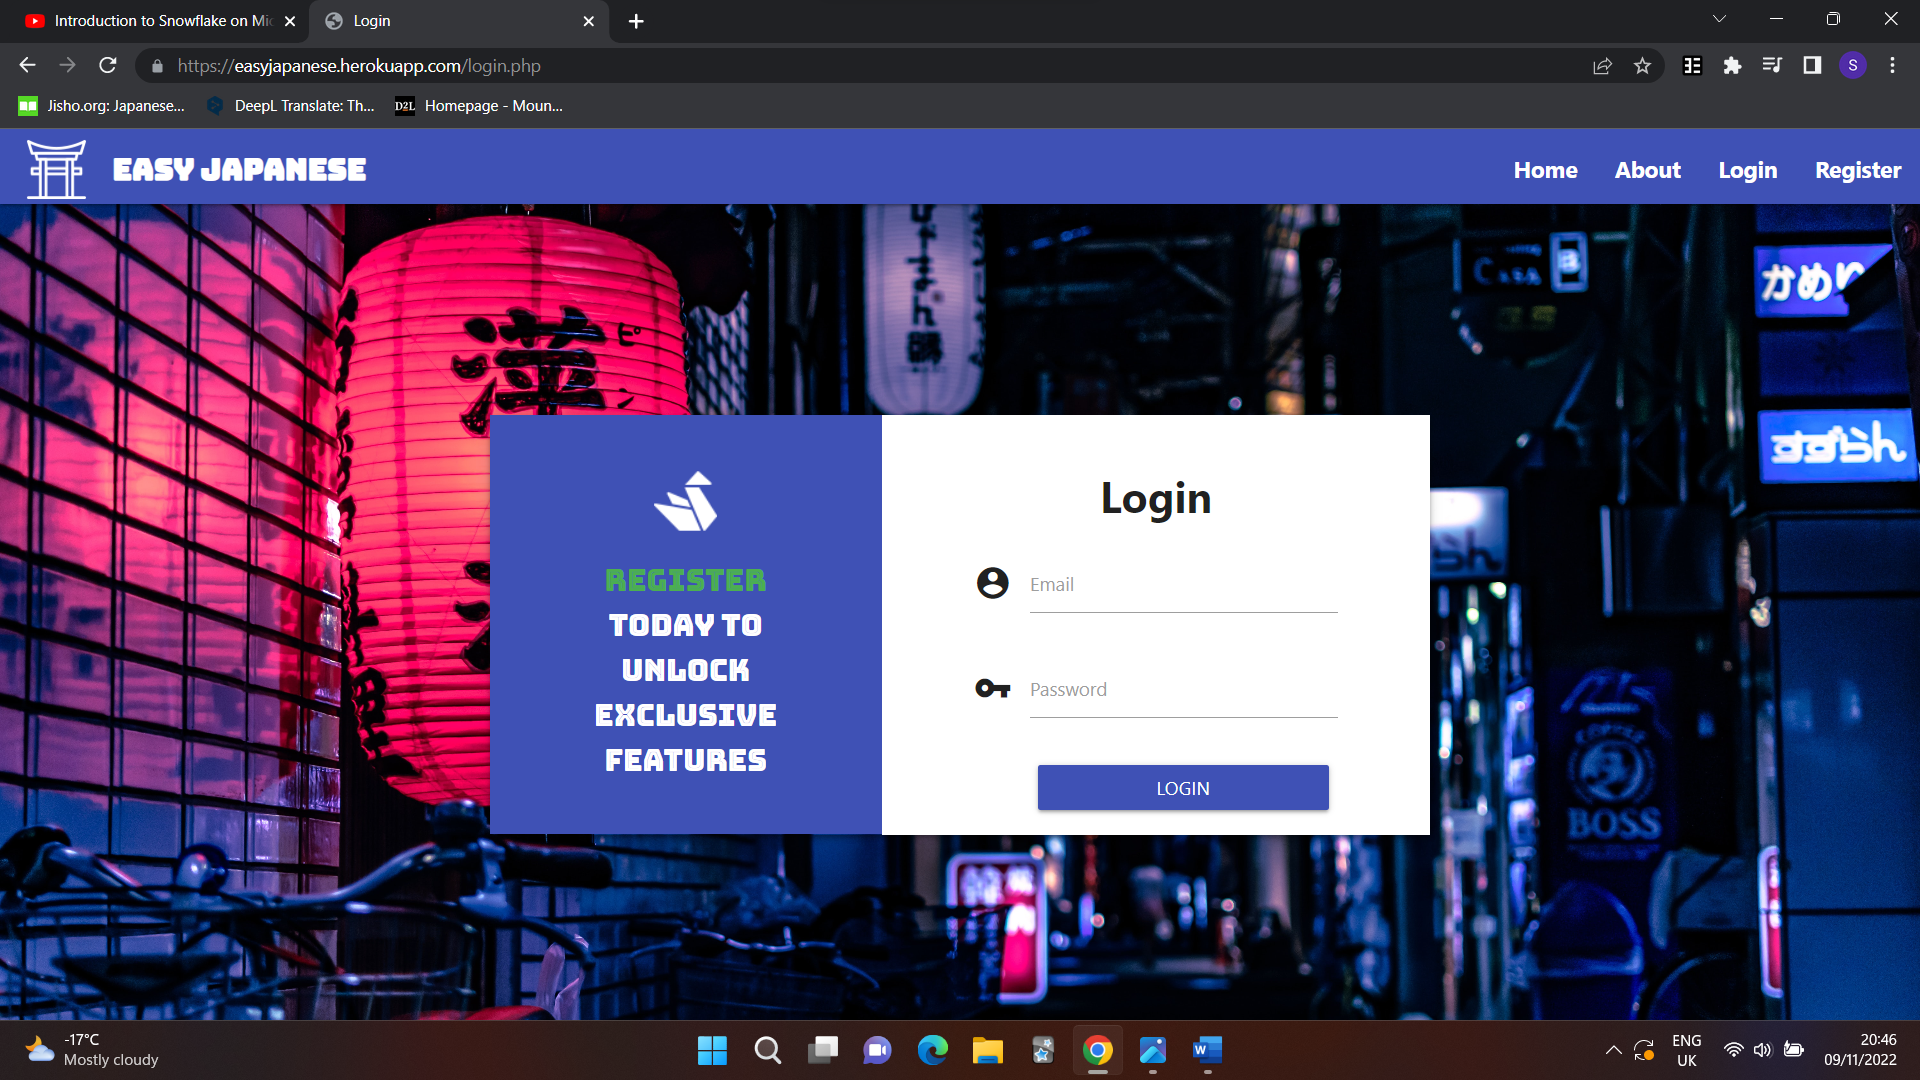Open the Chrome profile avatar S
Viewport: 1920px width, 1080px height.
1853,66
